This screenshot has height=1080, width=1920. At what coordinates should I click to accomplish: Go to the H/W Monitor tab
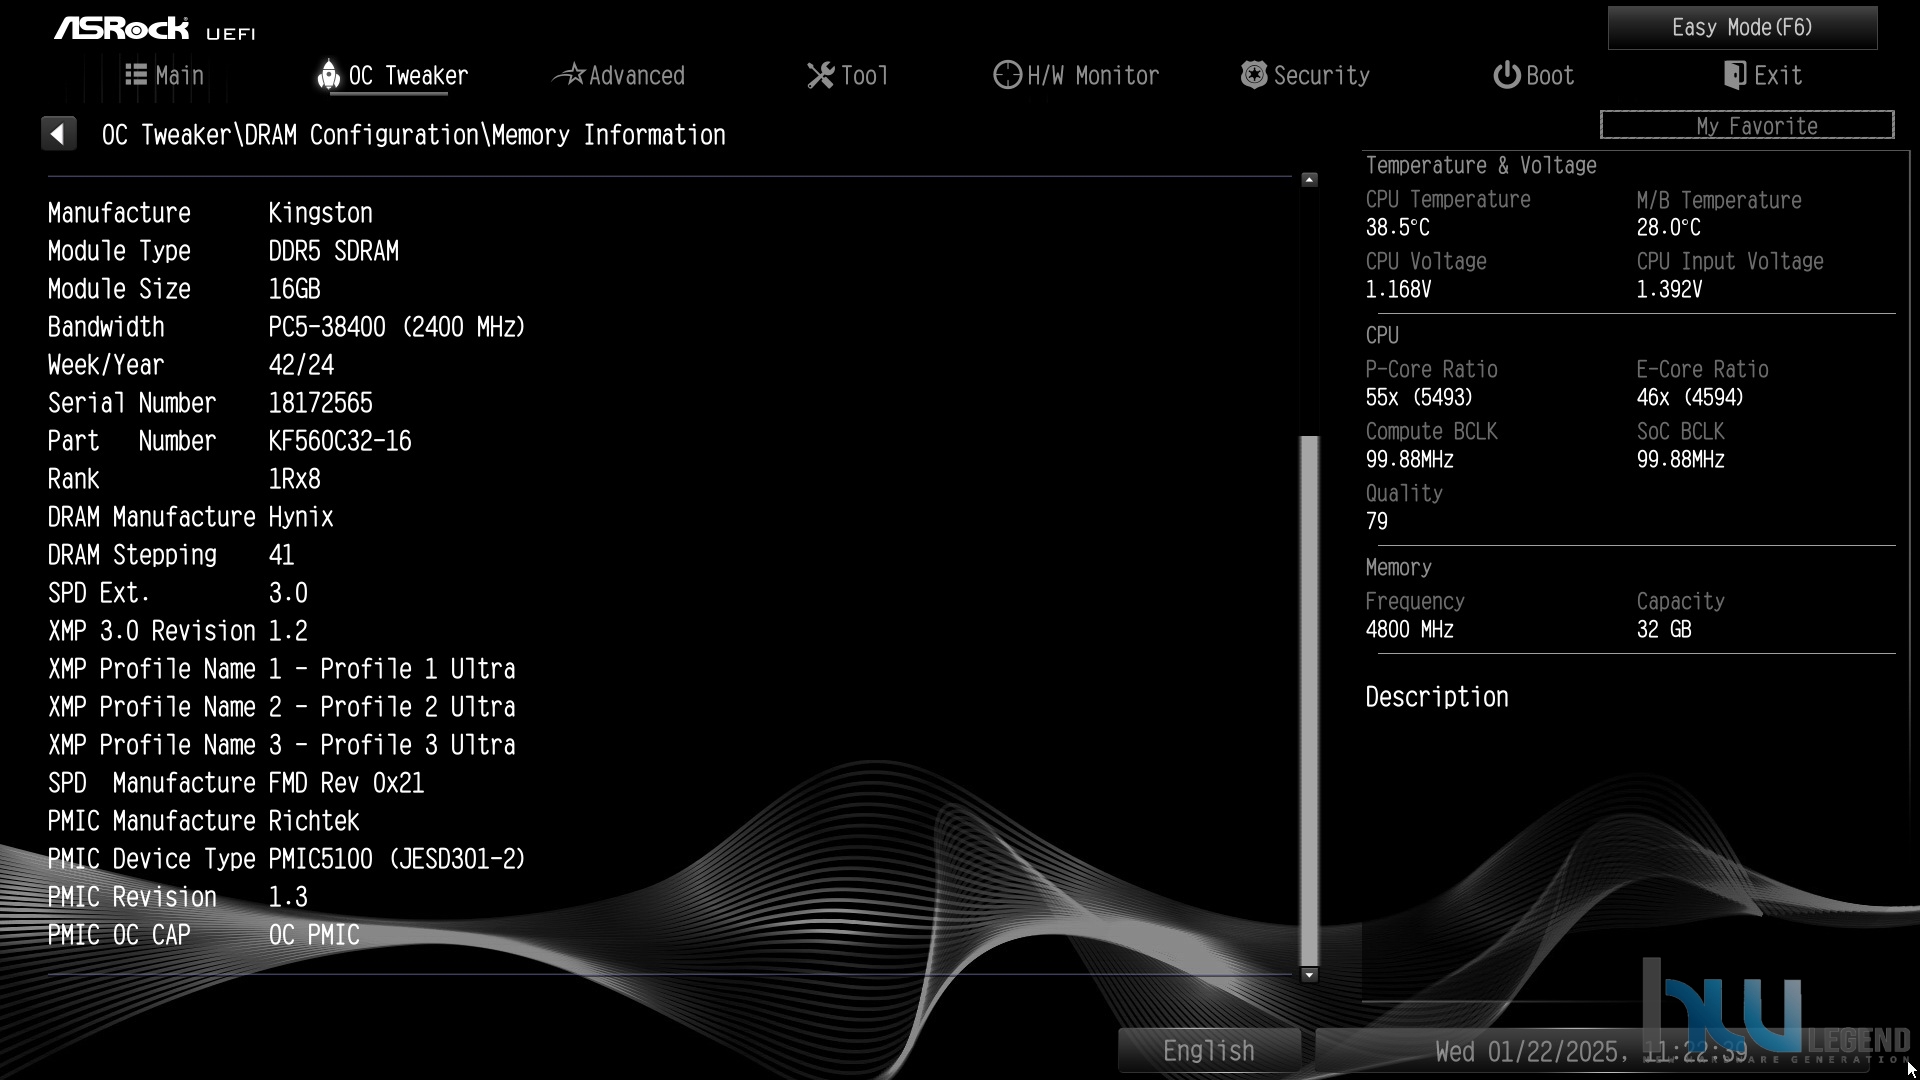click(x=1076, y=76)
